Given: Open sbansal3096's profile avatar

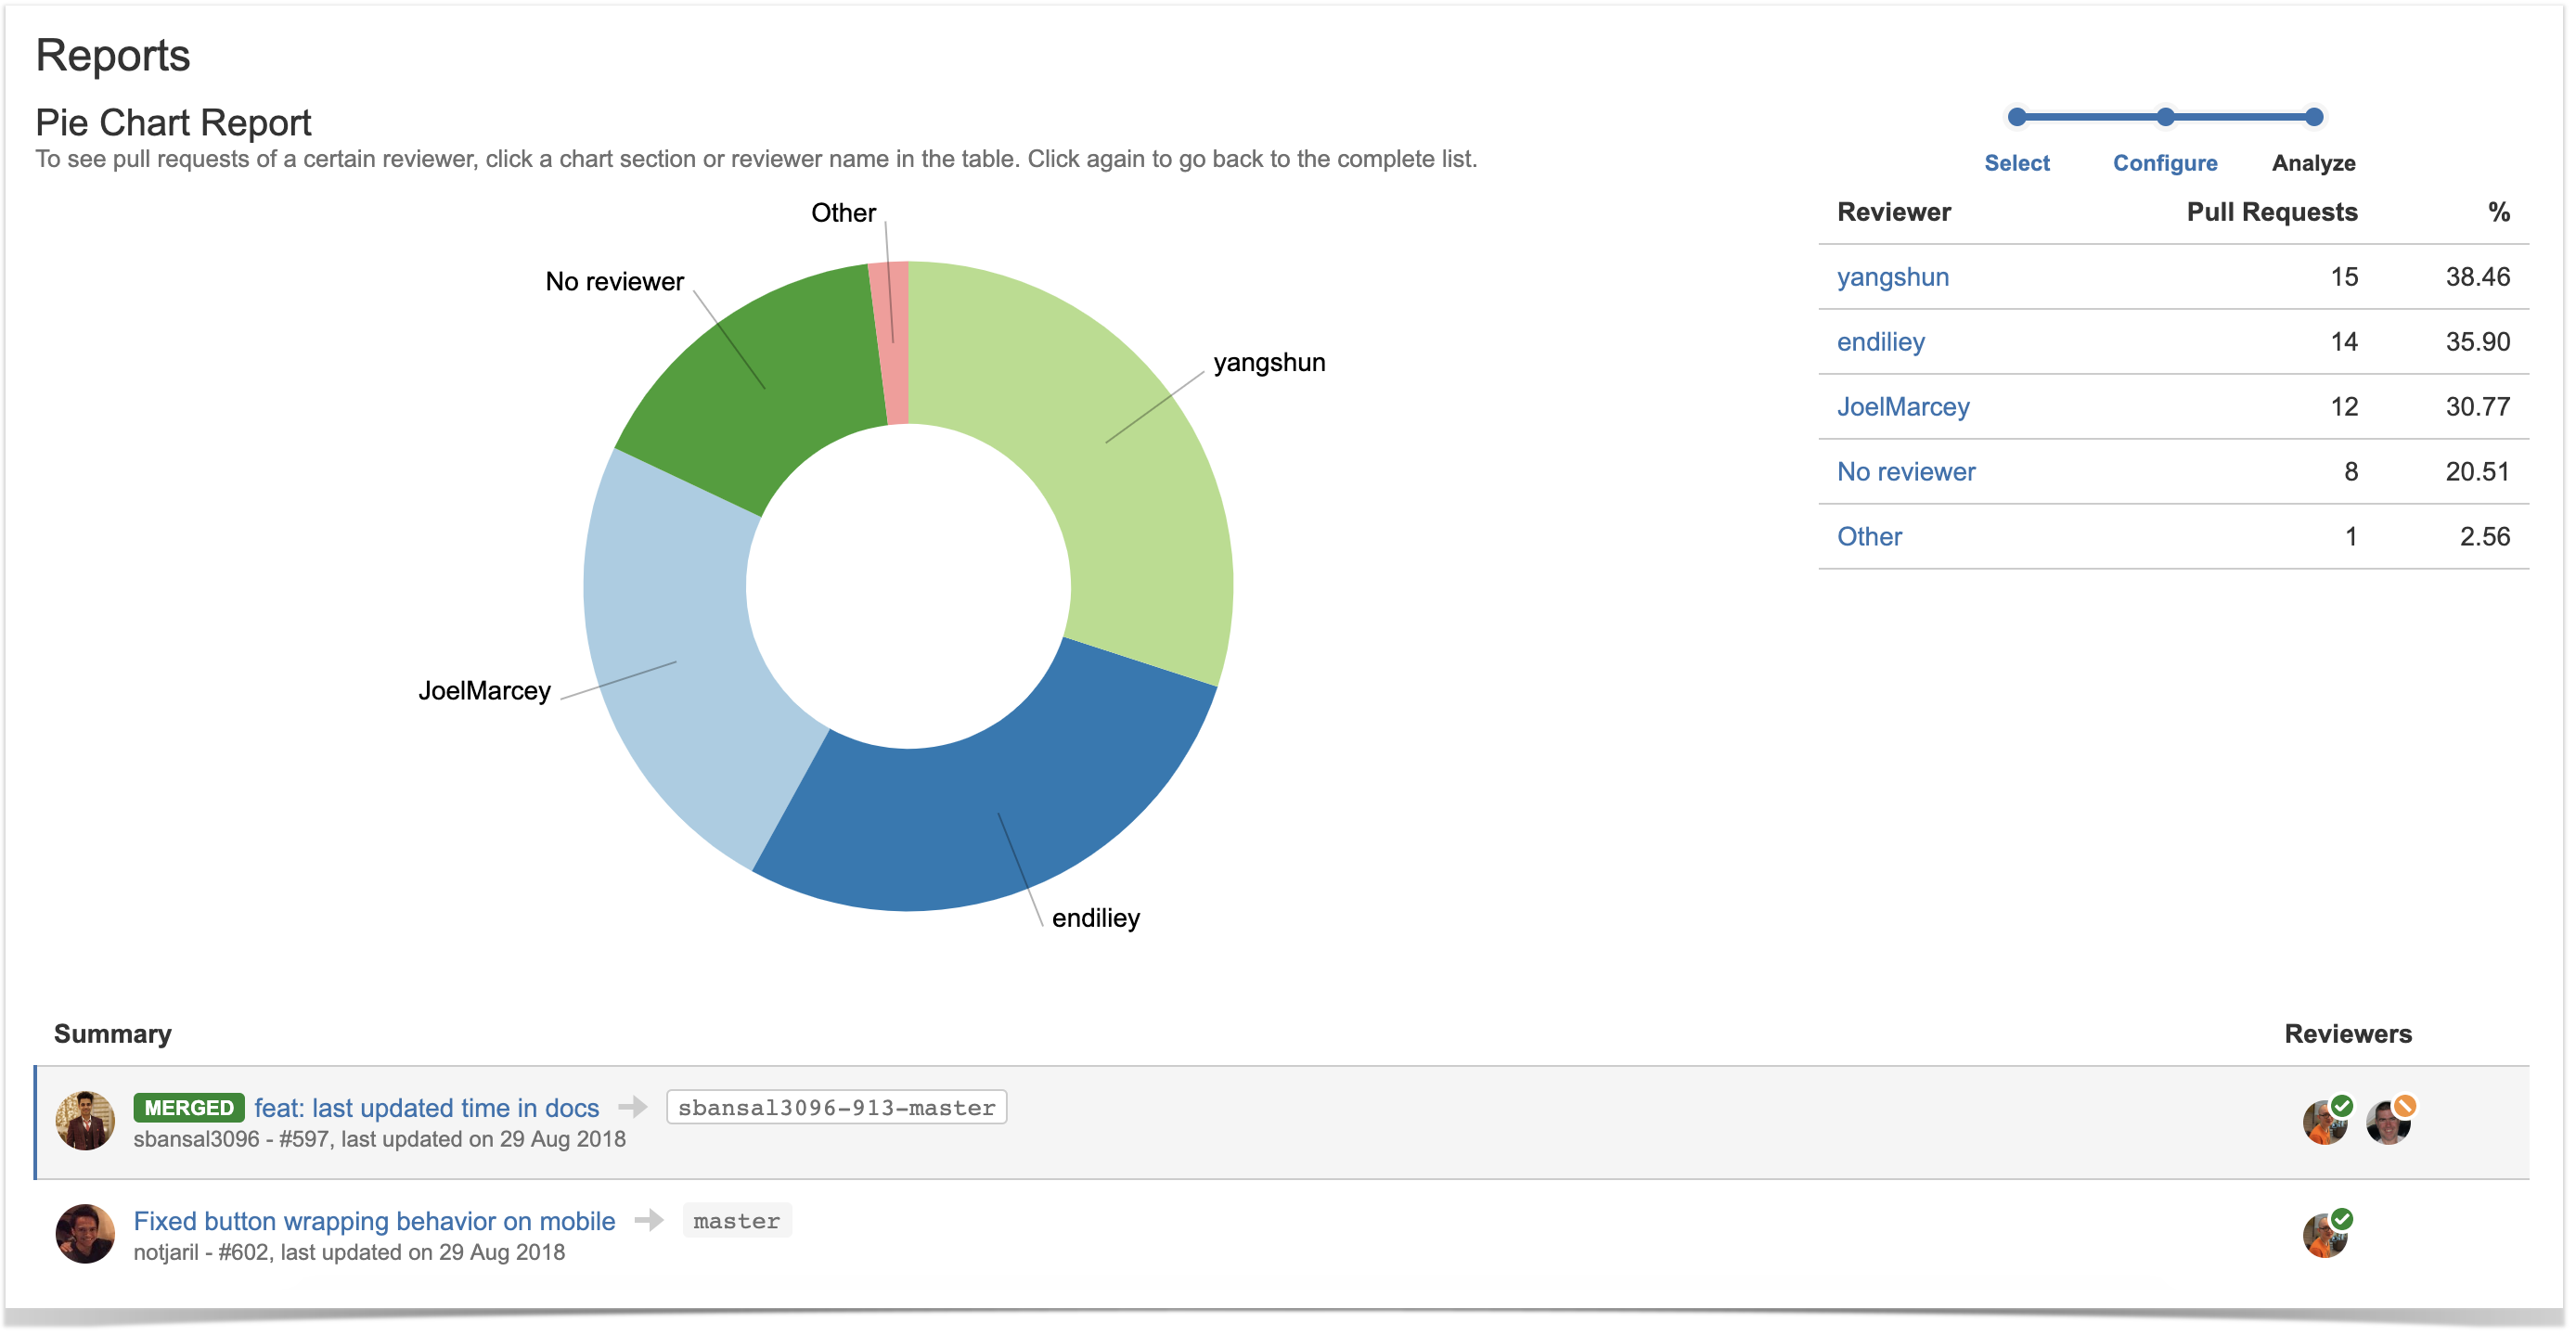Looking at the screenshot, I should [85, 1122].
